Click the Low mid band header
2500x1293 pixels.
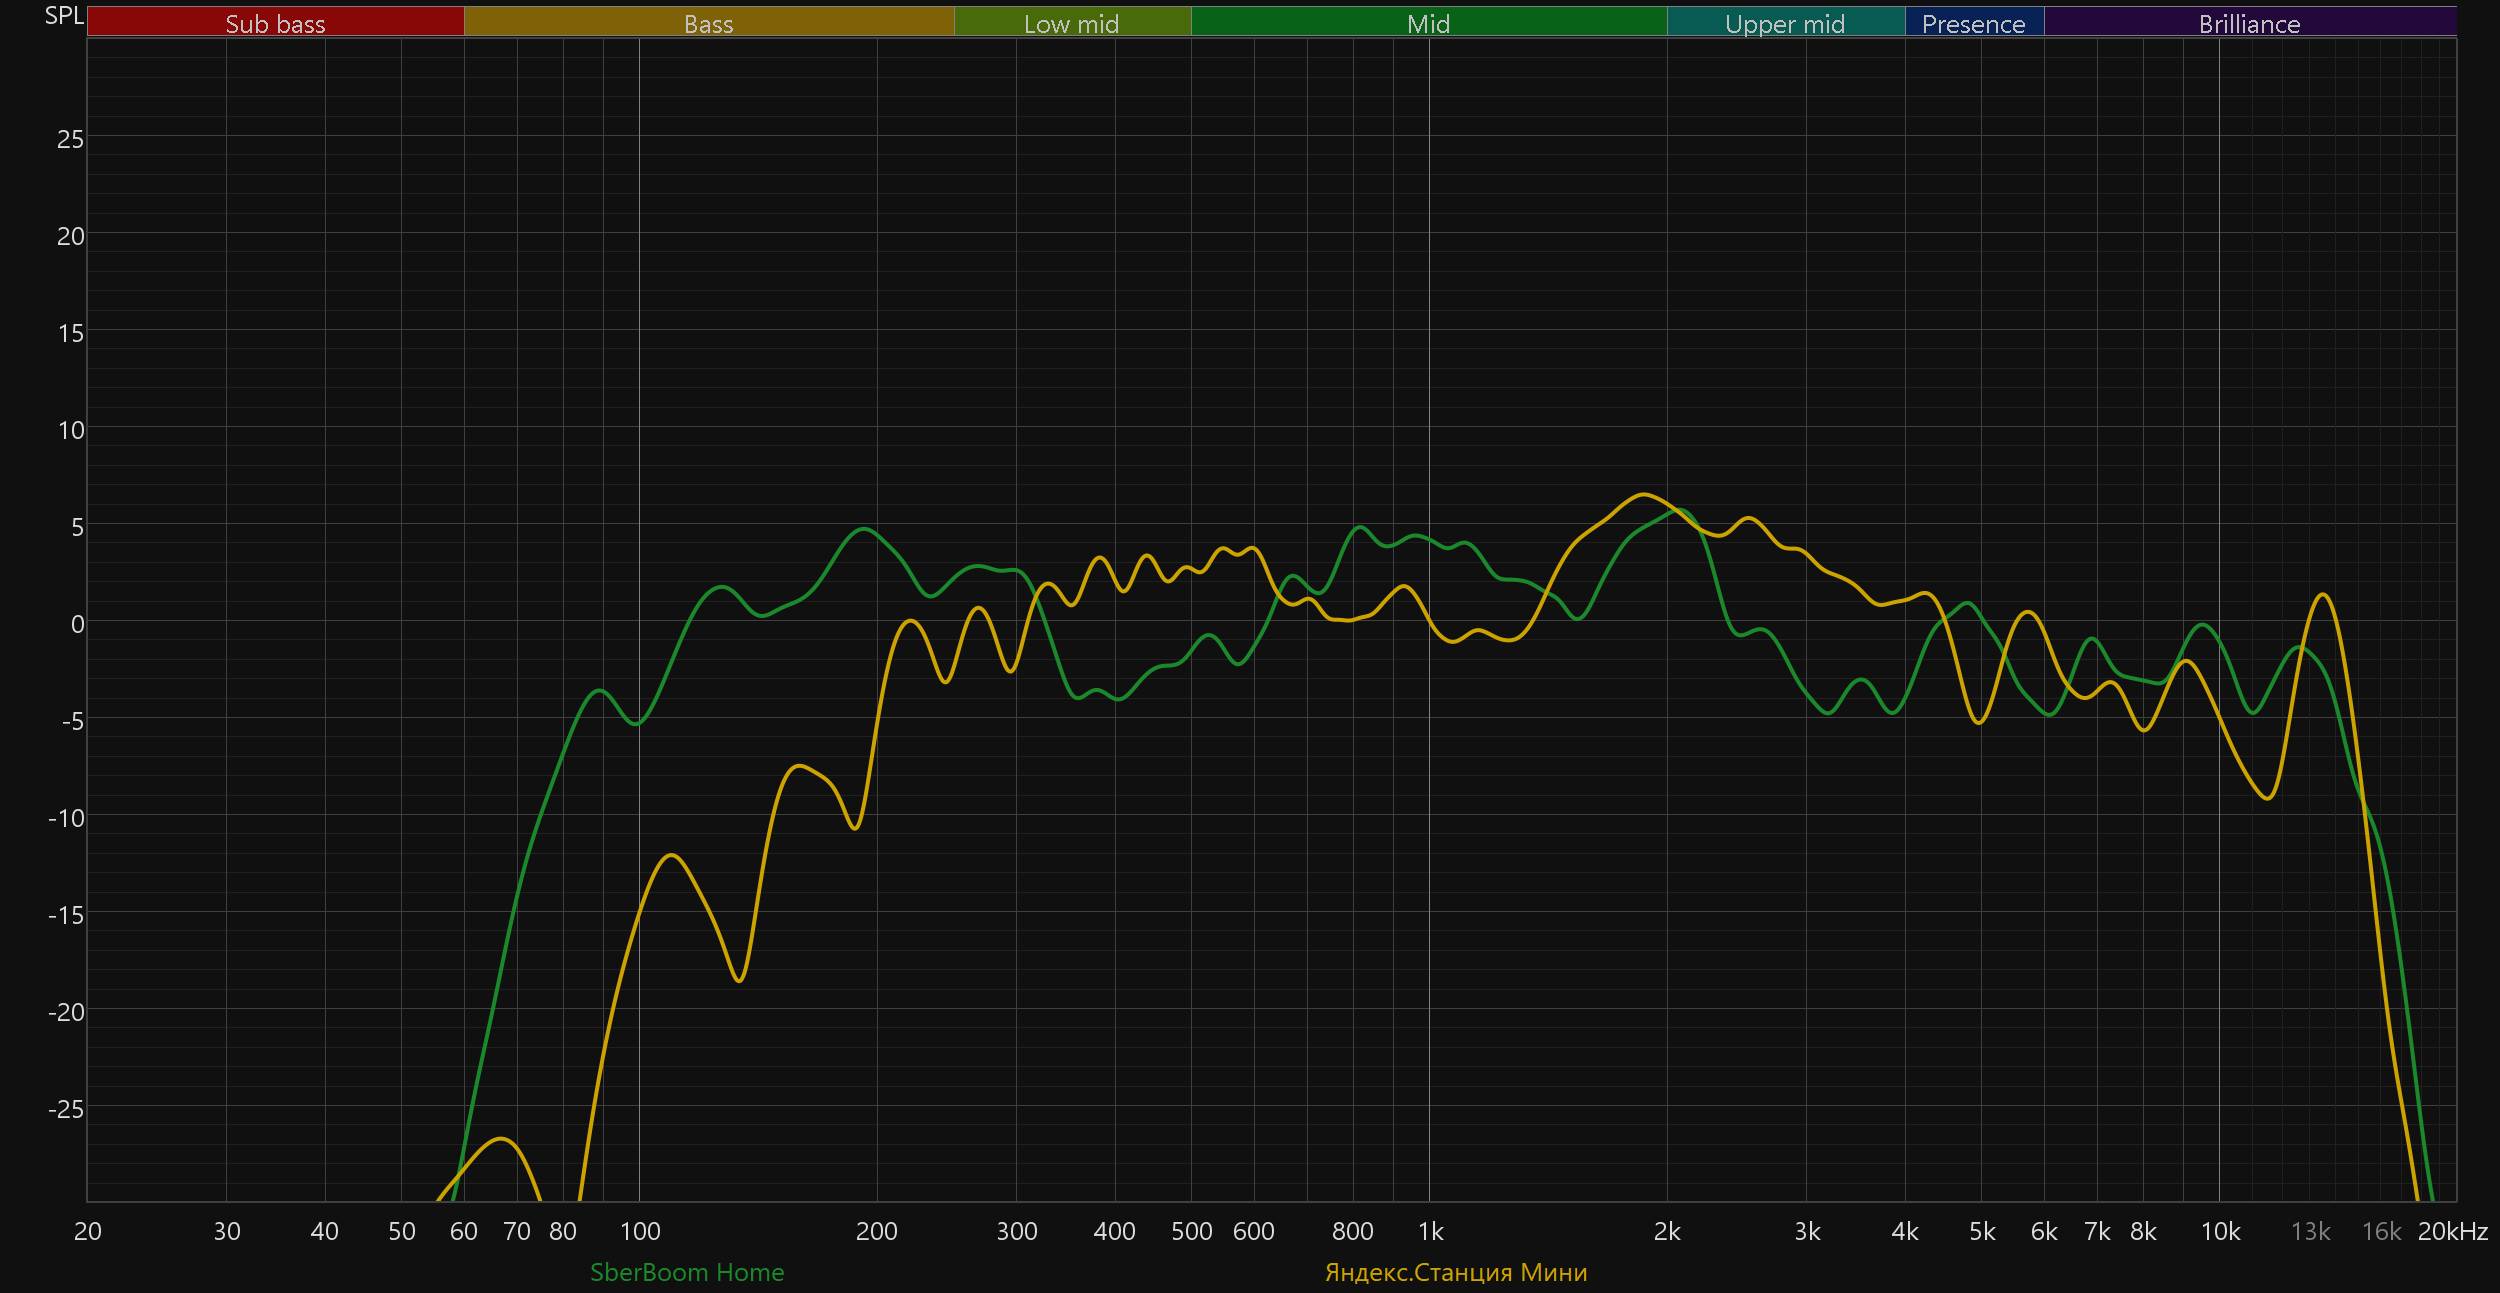1071,23
